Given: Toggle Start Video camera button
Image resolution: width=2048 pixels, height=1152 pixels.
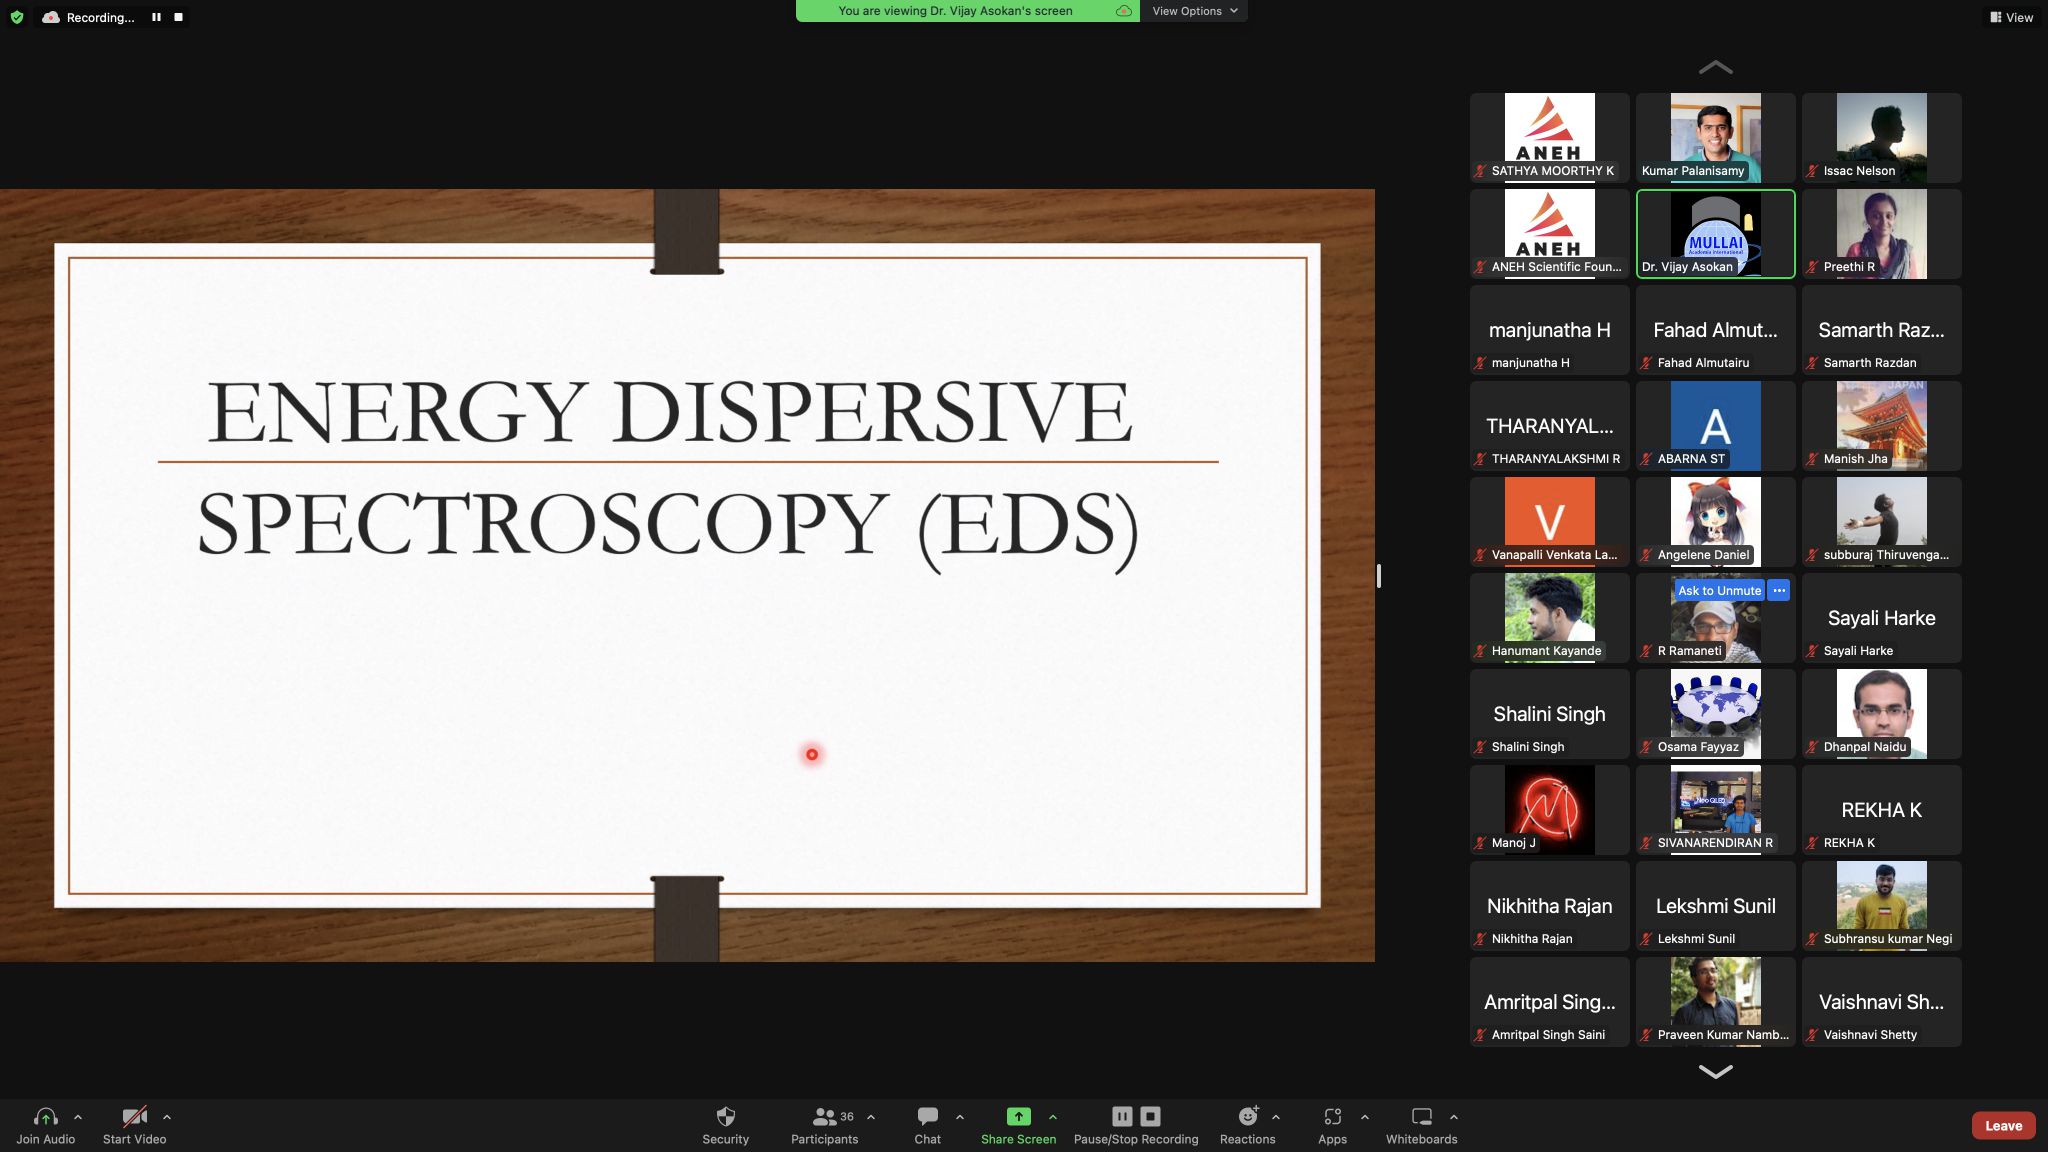Looking at the screenshot, I should click(134, 1117).
